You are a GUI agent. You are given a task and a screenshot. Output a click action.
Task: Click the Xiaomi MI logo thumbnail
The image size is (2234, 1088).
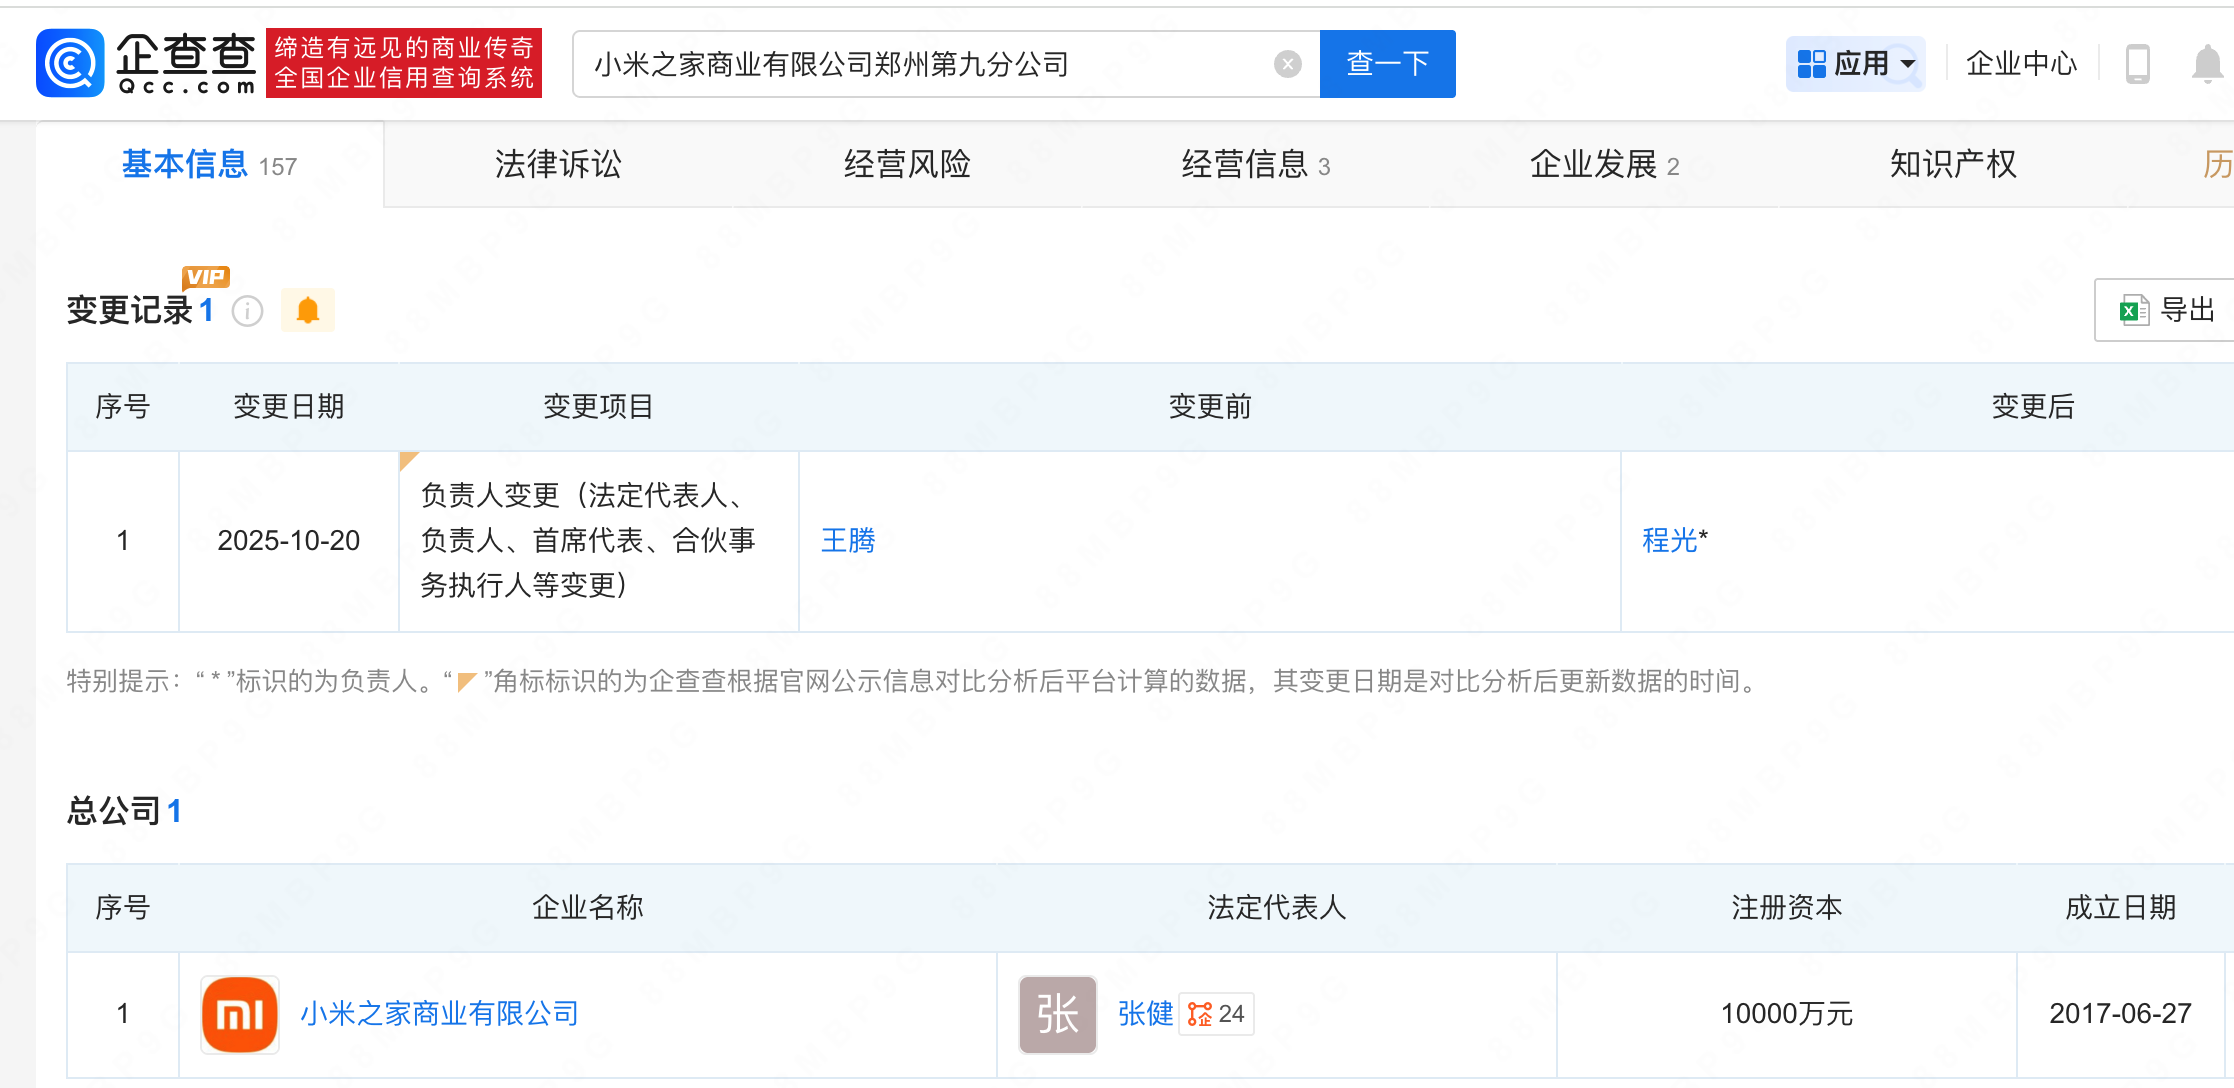239,1014
